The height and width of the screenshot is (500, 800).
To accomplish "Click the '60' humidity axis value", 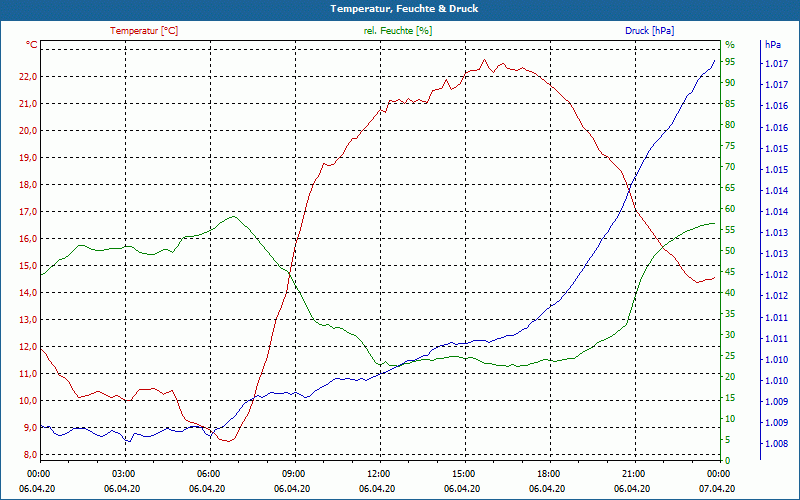I will coord(730,209).
